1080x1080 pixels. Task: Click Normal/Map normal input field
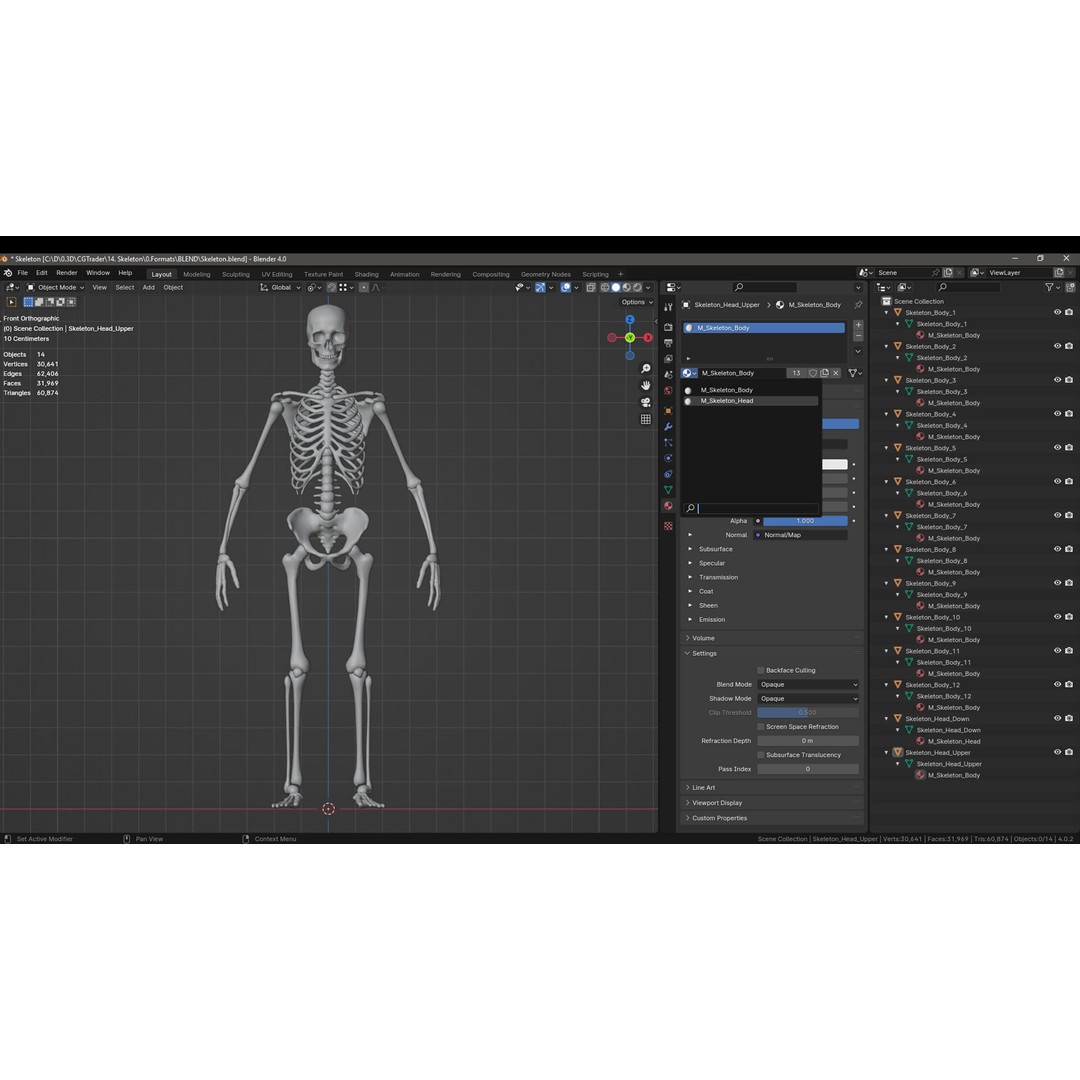[x=801, y=535]
